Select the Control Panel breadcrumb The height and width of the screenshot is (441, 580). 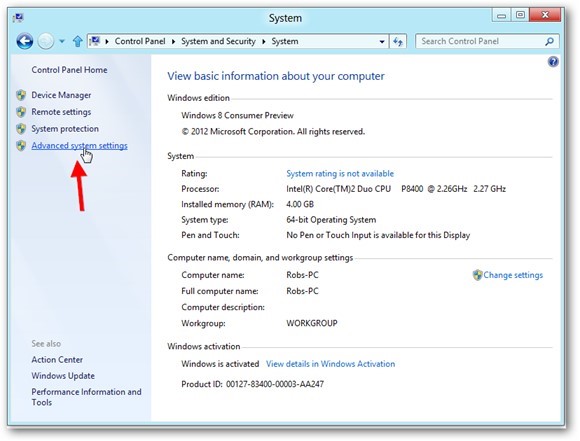point(140,41)
